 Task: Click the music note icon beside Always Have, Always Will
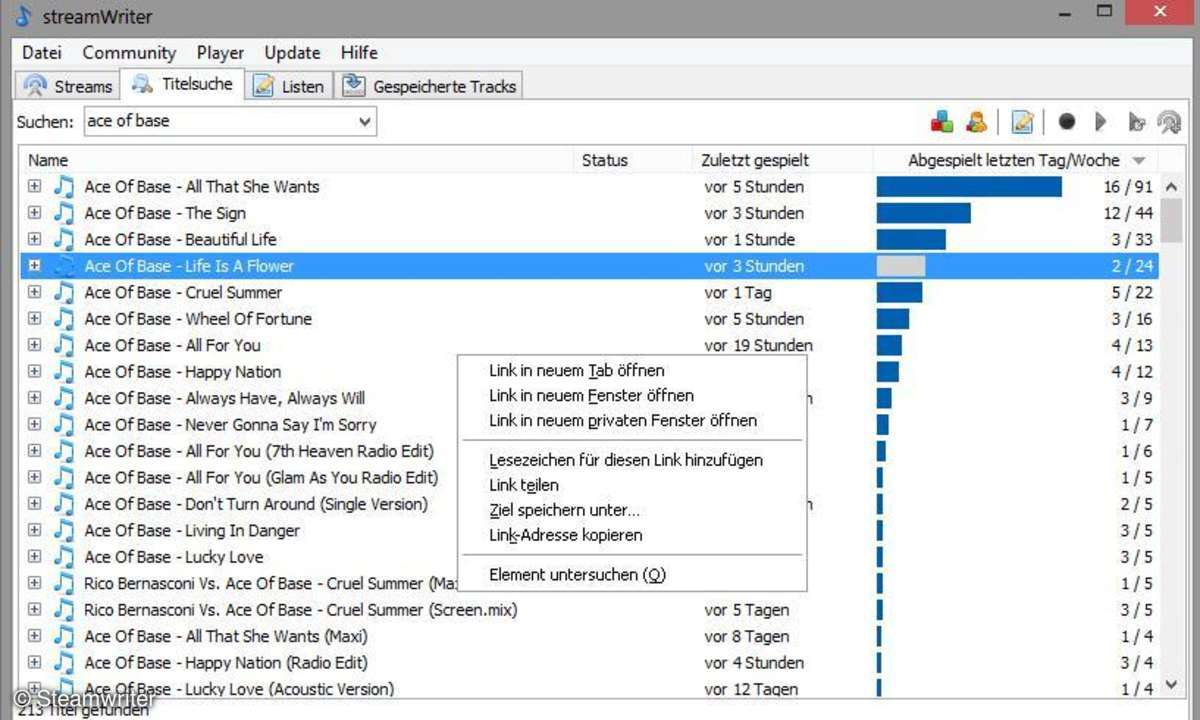(x=64, y=398)
